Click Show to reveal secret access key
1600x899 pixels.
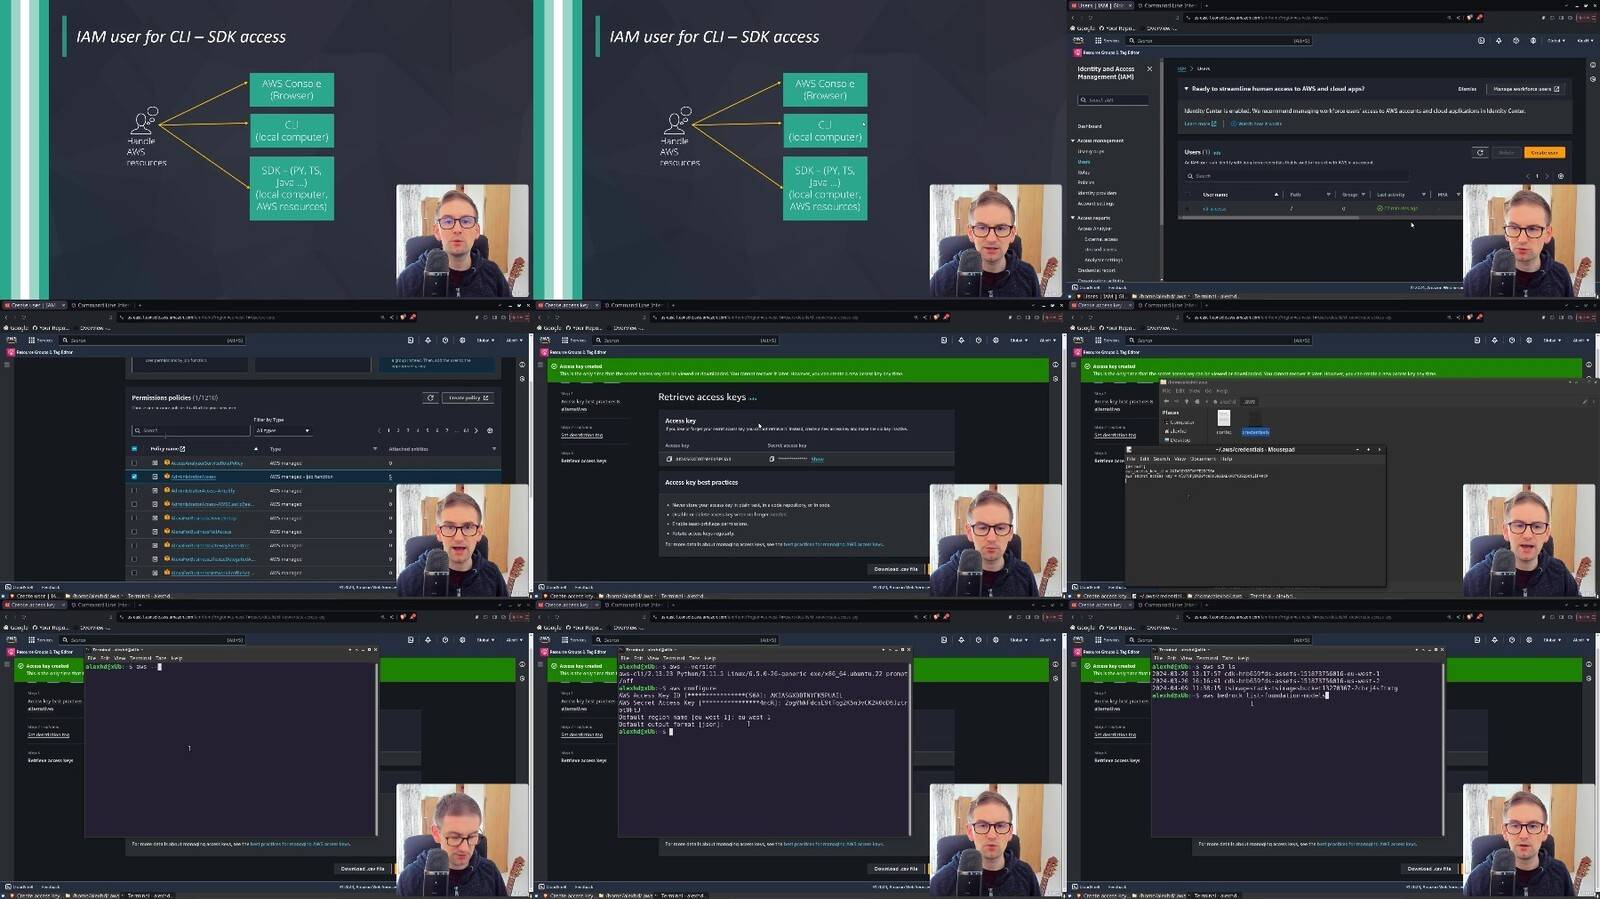817,459
